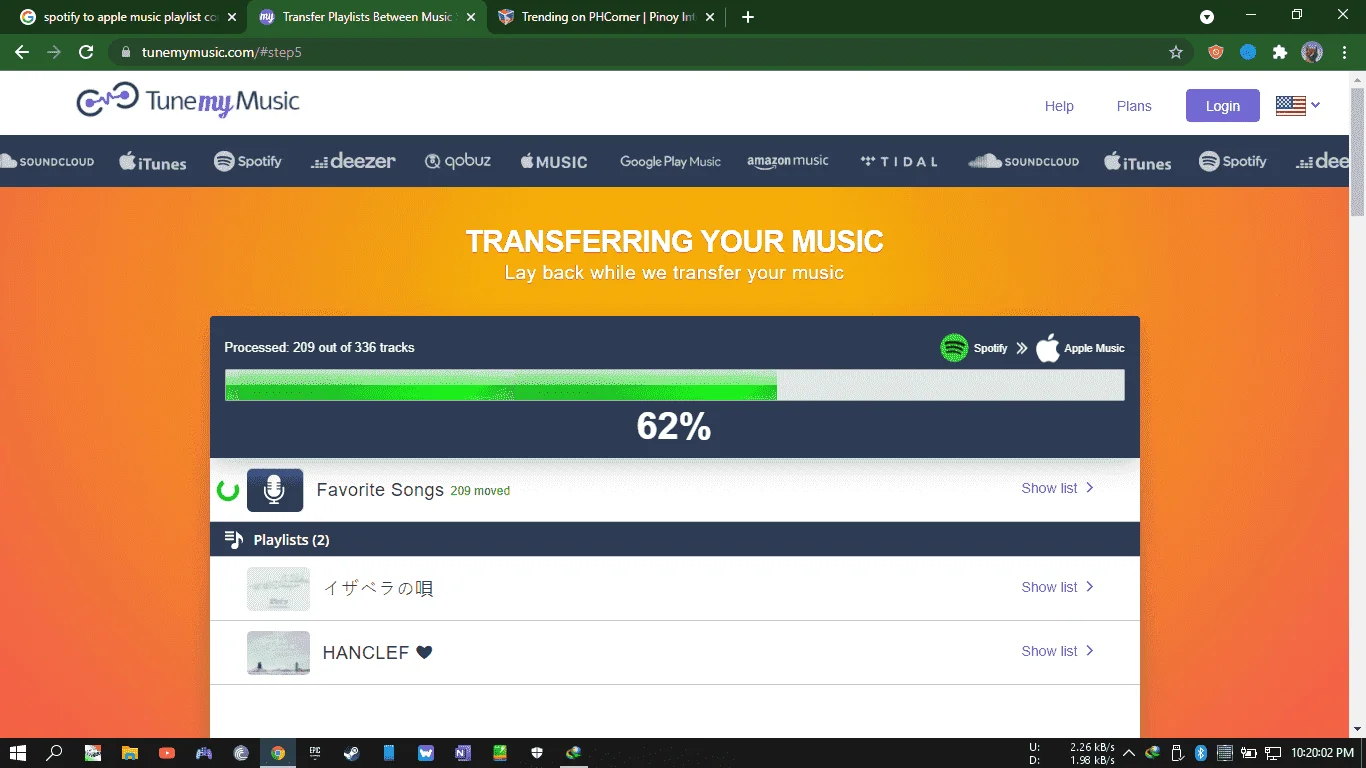Expand Show list for HANCLEF playlist
Viewport: 1366px width, 768px height.
pos(1058,651)
